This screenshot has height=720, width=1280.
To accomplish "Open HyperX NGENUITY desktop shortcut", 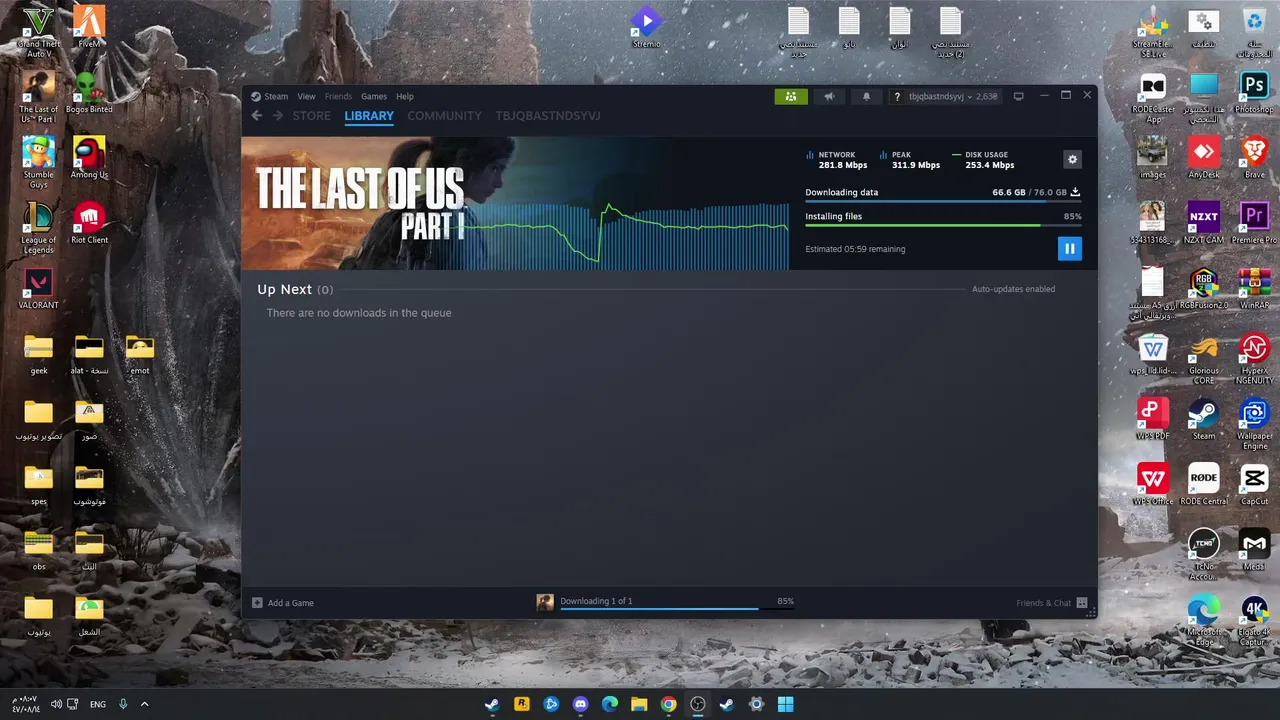I will click(1254, 359).
